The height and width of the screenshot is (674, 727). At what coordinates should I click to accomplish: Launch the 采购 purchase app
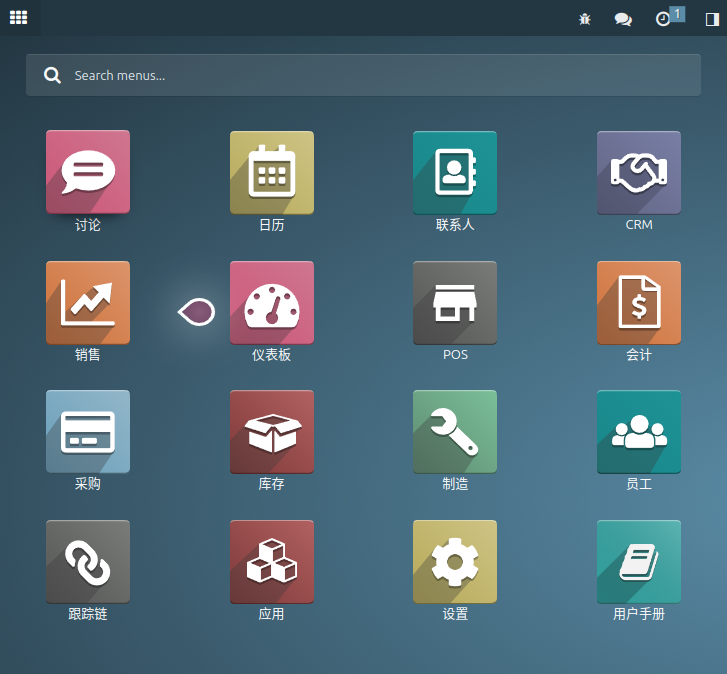[x=88, y=431]
